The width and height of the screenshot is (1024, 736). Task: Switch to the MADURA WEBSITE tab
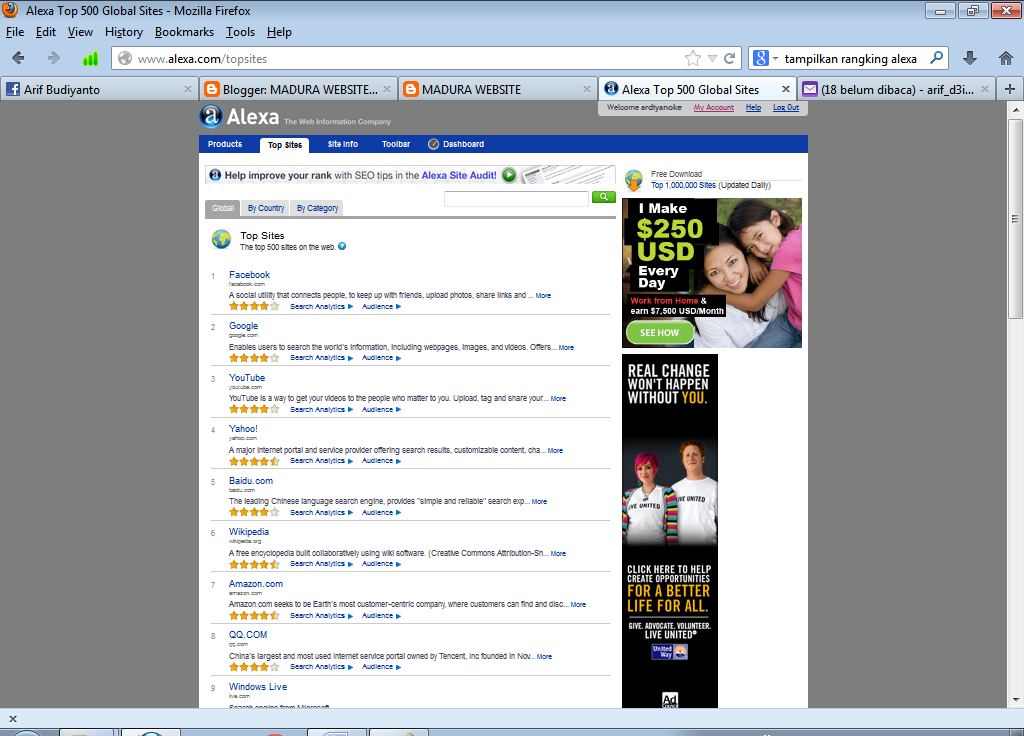click(496, 89)
